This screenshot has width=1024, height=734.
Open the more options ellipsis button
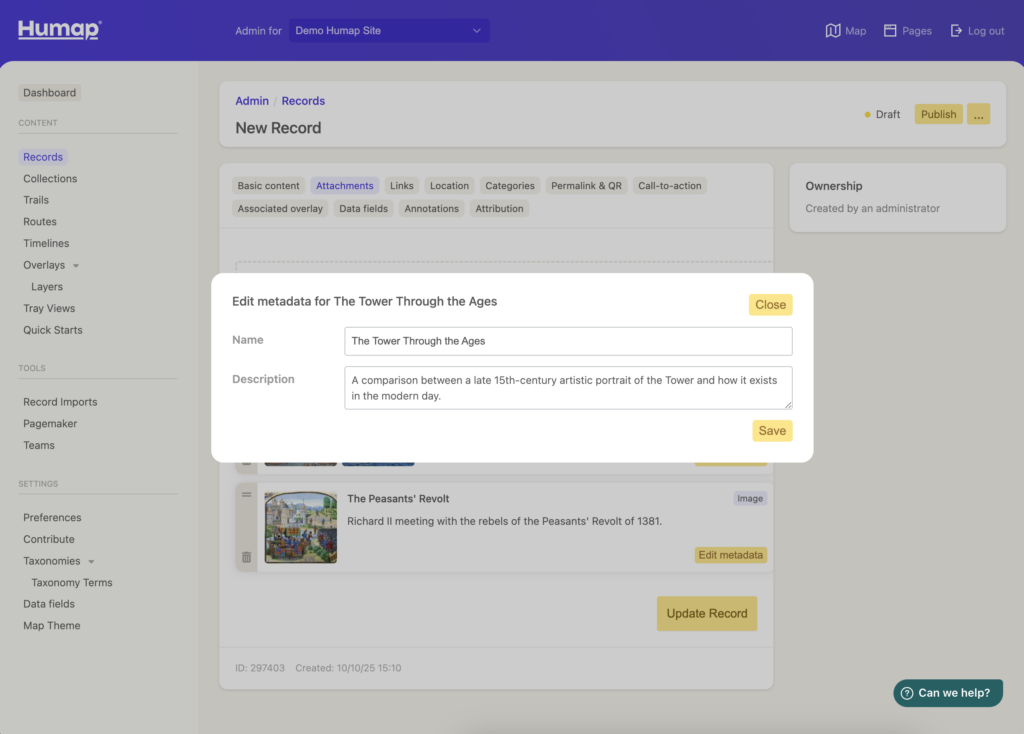pyautogui.click(x=979, y=114)
